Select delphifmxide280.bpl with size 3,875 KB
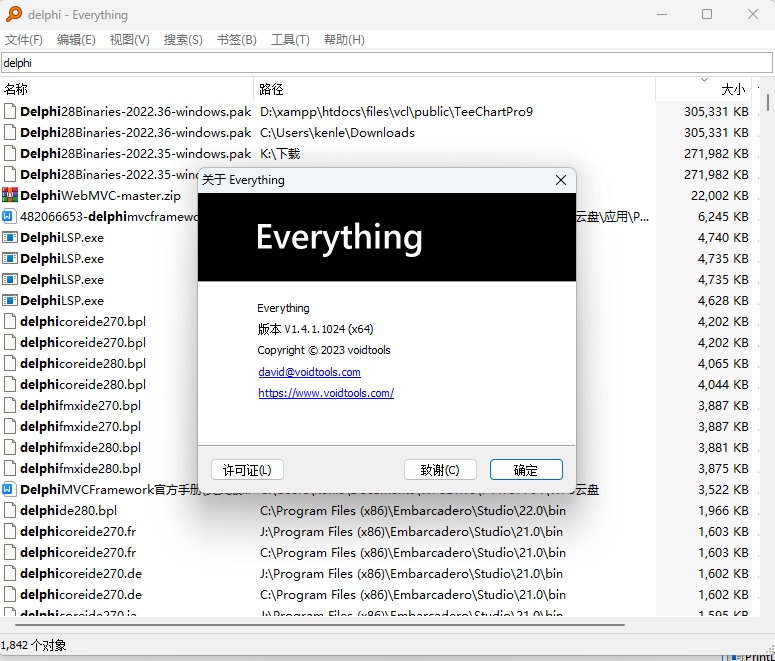This screenshot has height=661, width=775. pyautogui.click(x=81, y=468)
